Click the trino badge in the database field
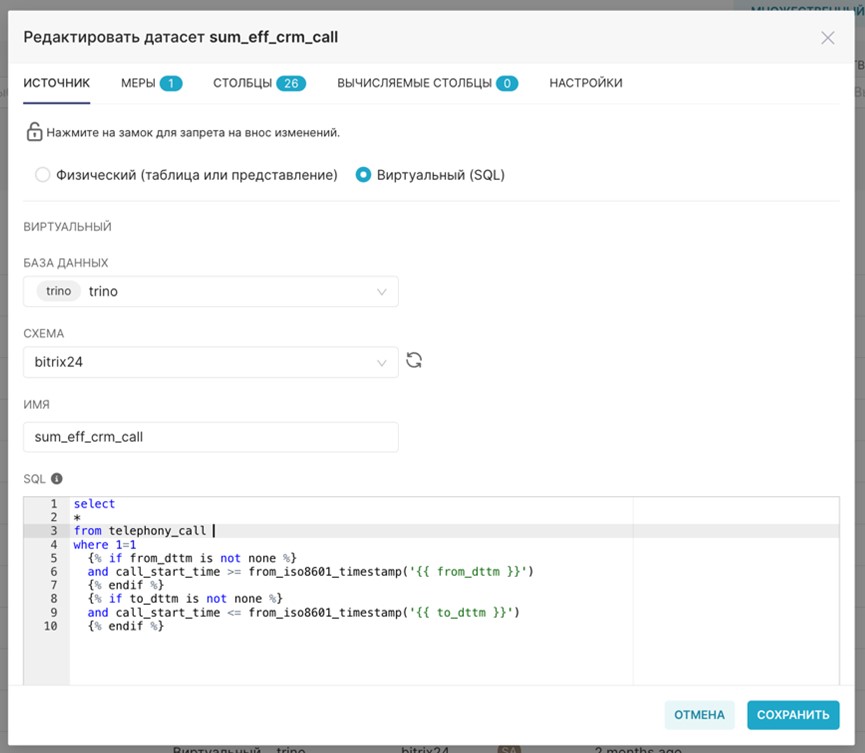865x753 pixels. click(x=59, y=291)
